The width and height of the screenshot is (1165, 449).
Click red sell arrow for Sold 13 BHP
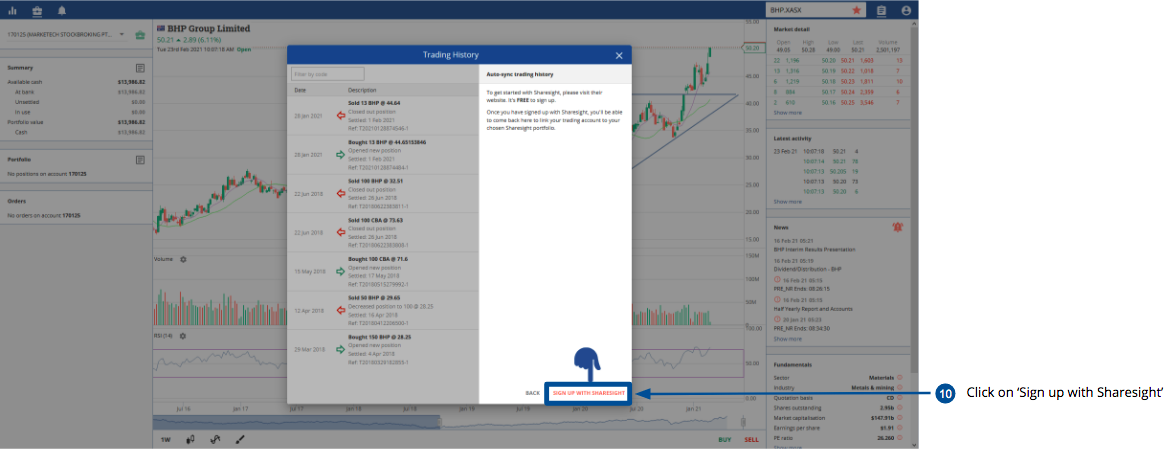click(x=341, y=115)
